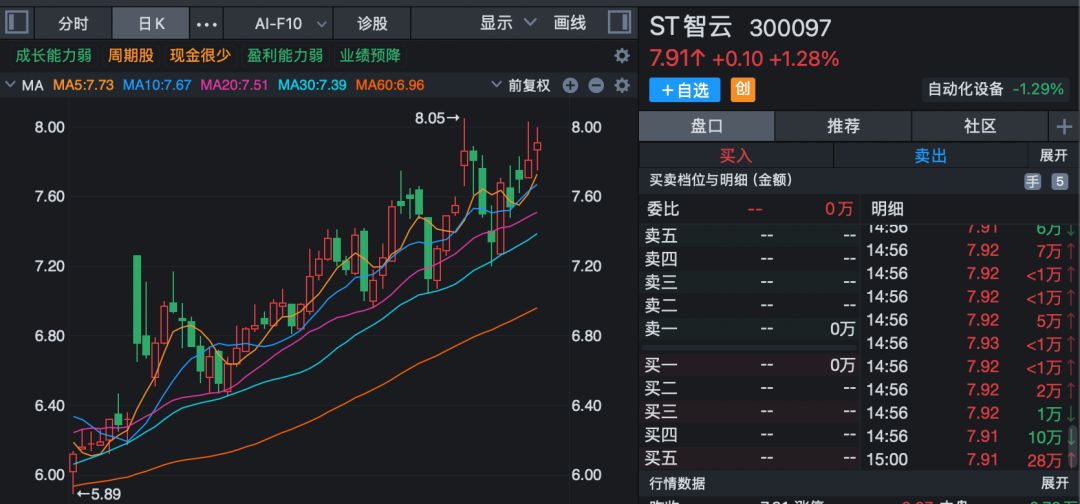Open the 显示 dropdown menu

[508, 23]
